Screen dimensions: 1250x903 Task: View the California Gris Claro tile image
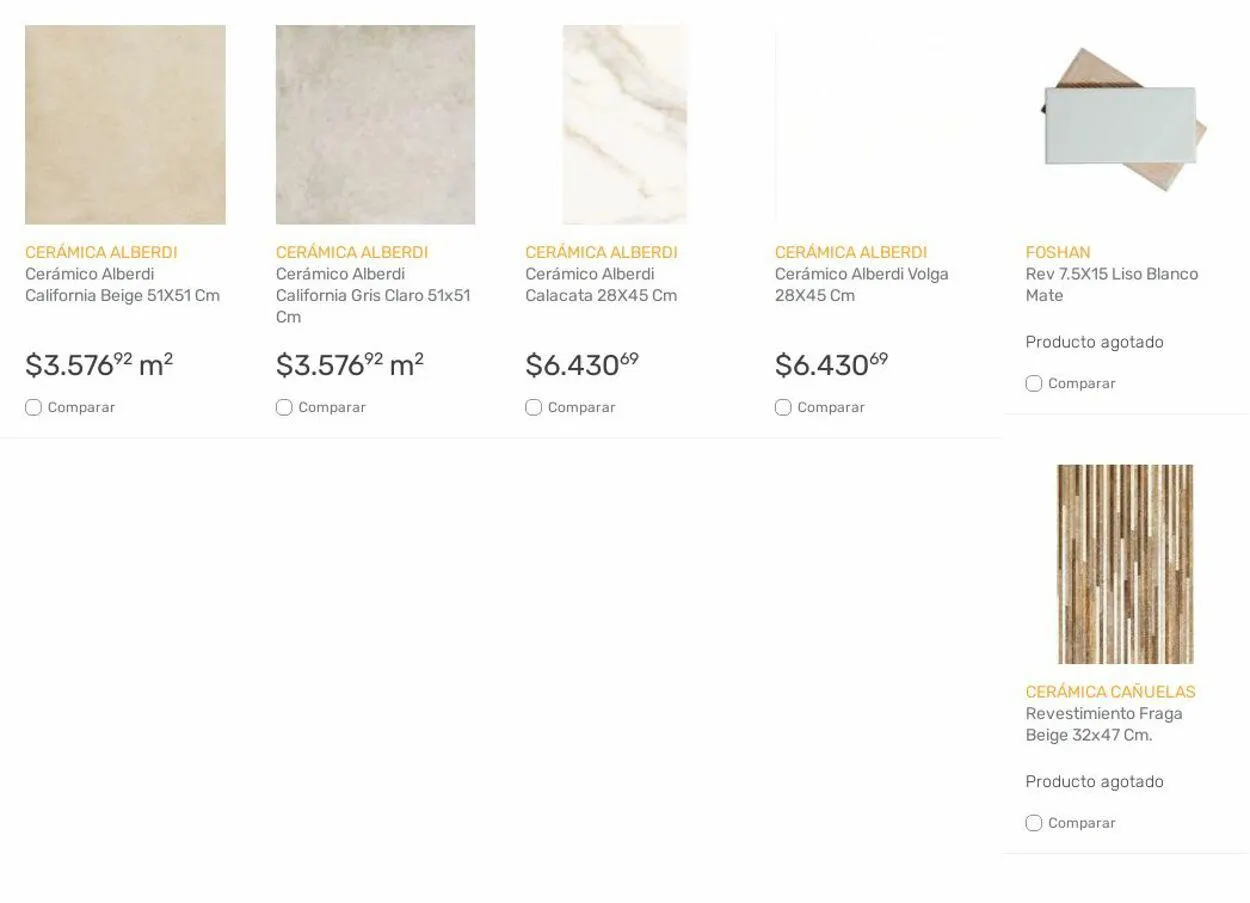(375, 125)
